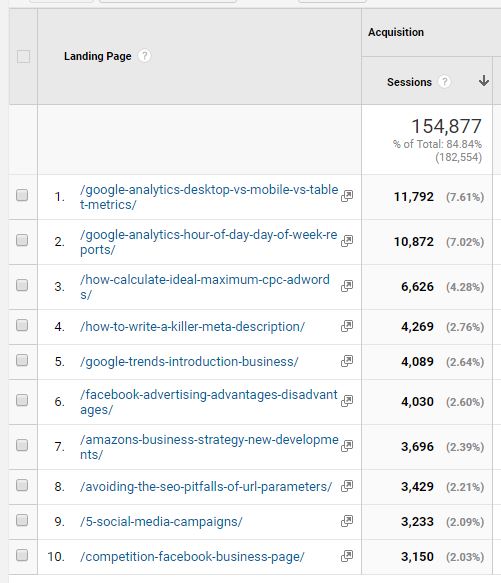Select the "% of Total: 84.84%" text
This screenshot has width=501, height=583.
(437, 144)
